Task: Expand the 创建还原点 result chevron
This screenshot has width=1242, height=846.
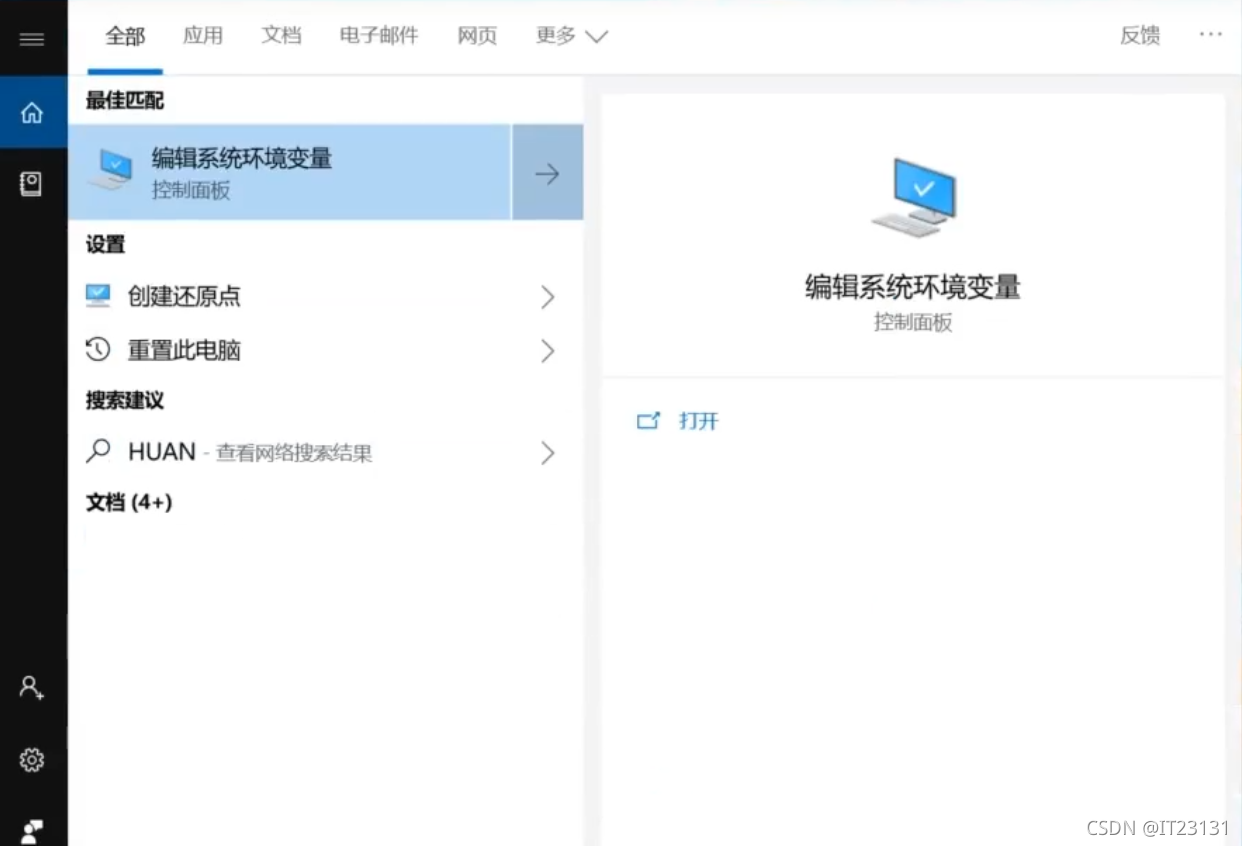Action: point(547,297)
